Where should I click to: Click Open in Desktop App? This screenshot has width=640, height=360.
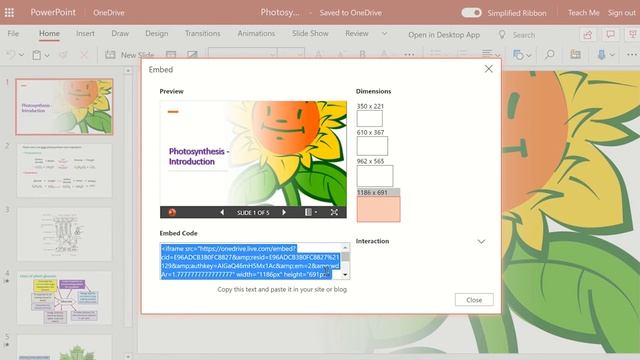pos(444,35)
